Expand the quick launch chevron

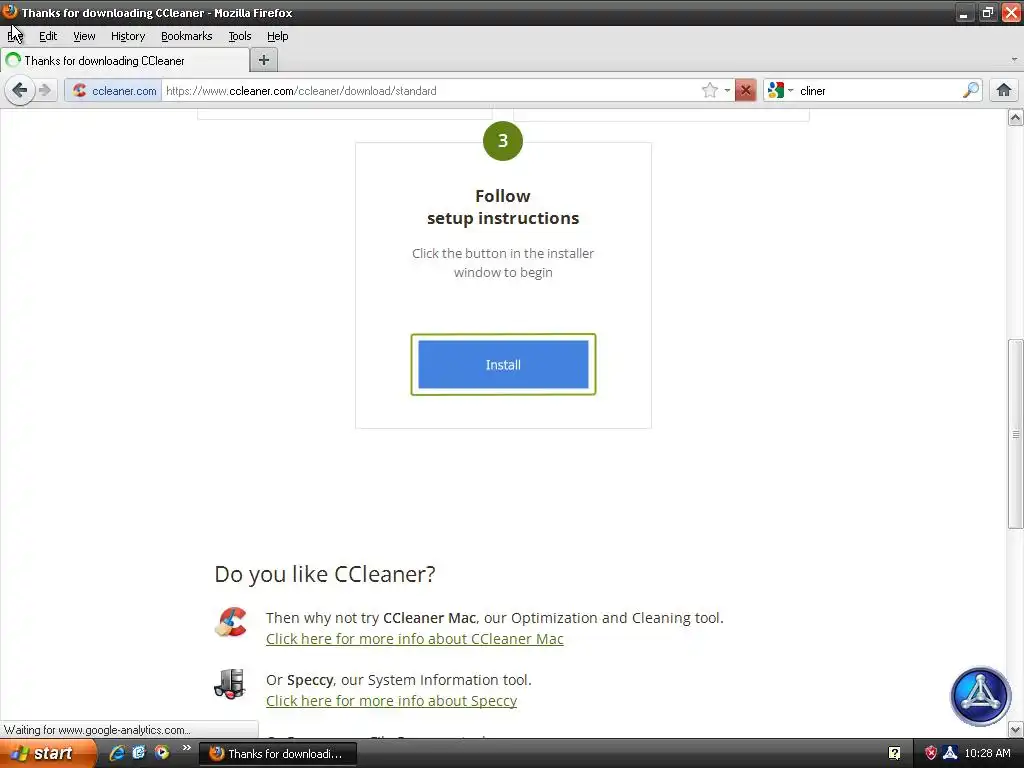[x=187, y=748]
